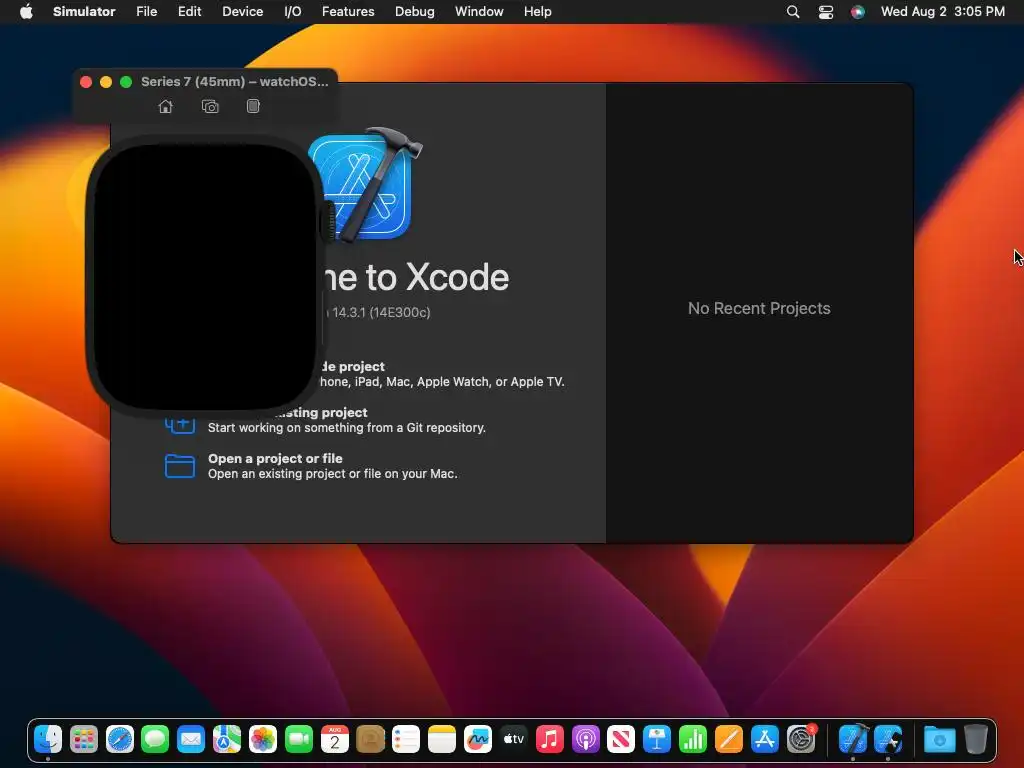Viewport: 1024px width, 768px height.
Task: Click the black Apple Watch simulator screen
Action: 204,276
